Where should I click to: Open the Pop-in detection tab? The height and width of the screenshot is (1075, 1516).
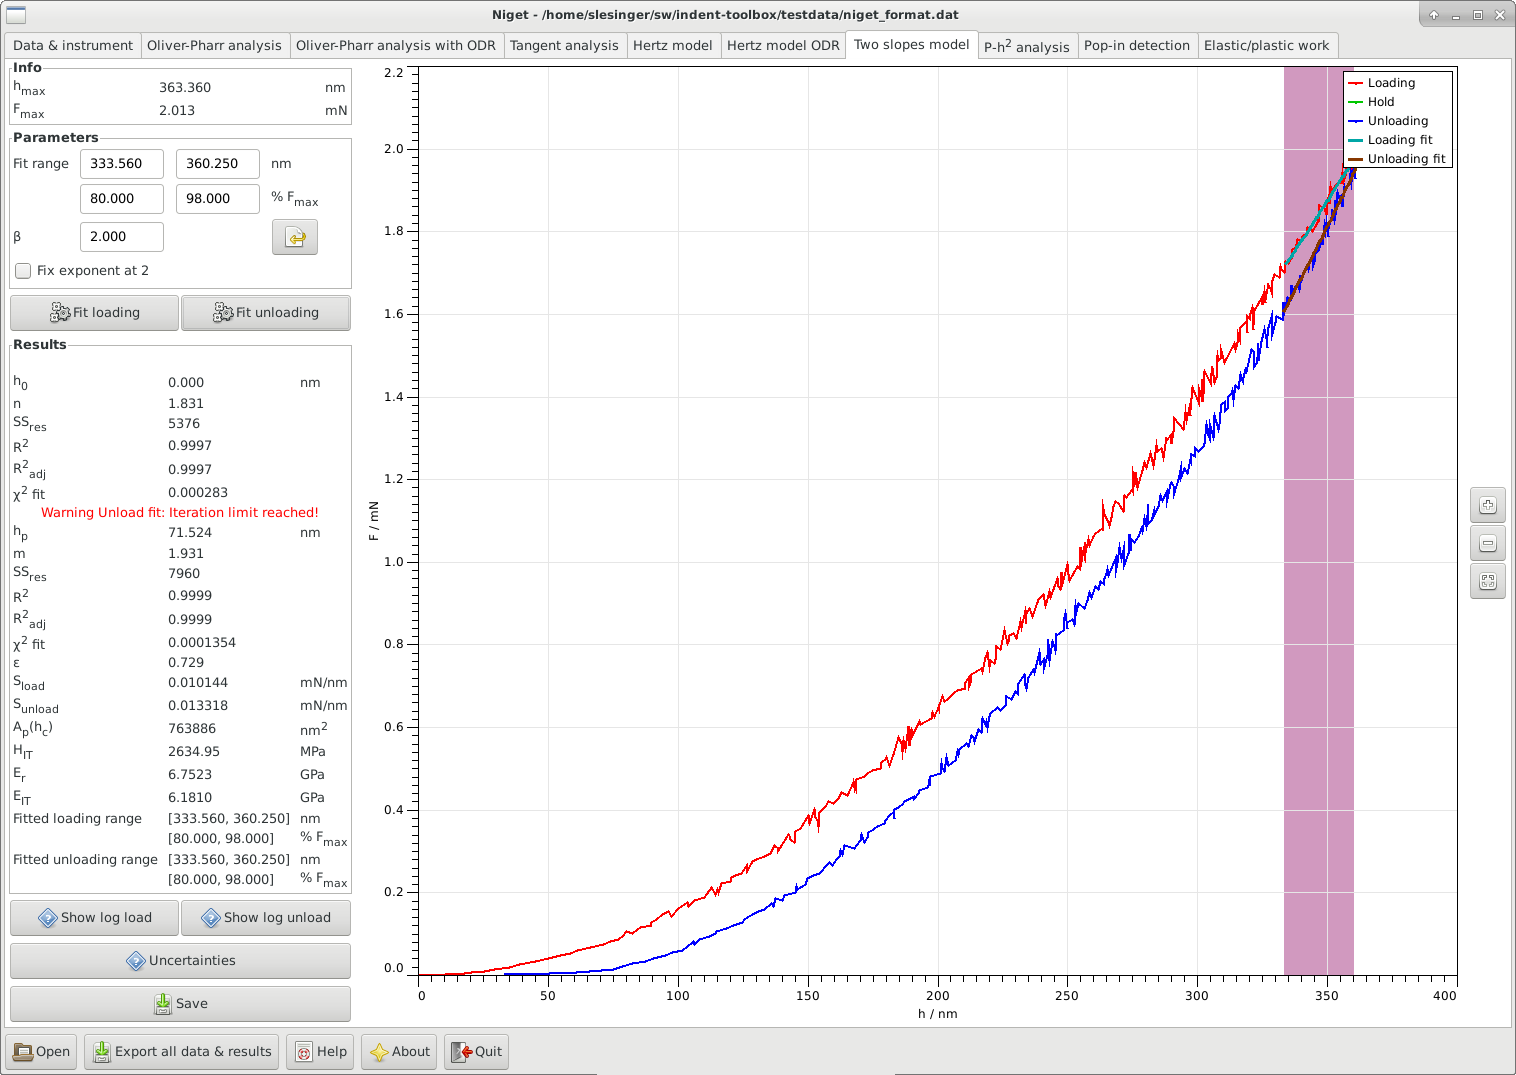(x=1137, y=46)
